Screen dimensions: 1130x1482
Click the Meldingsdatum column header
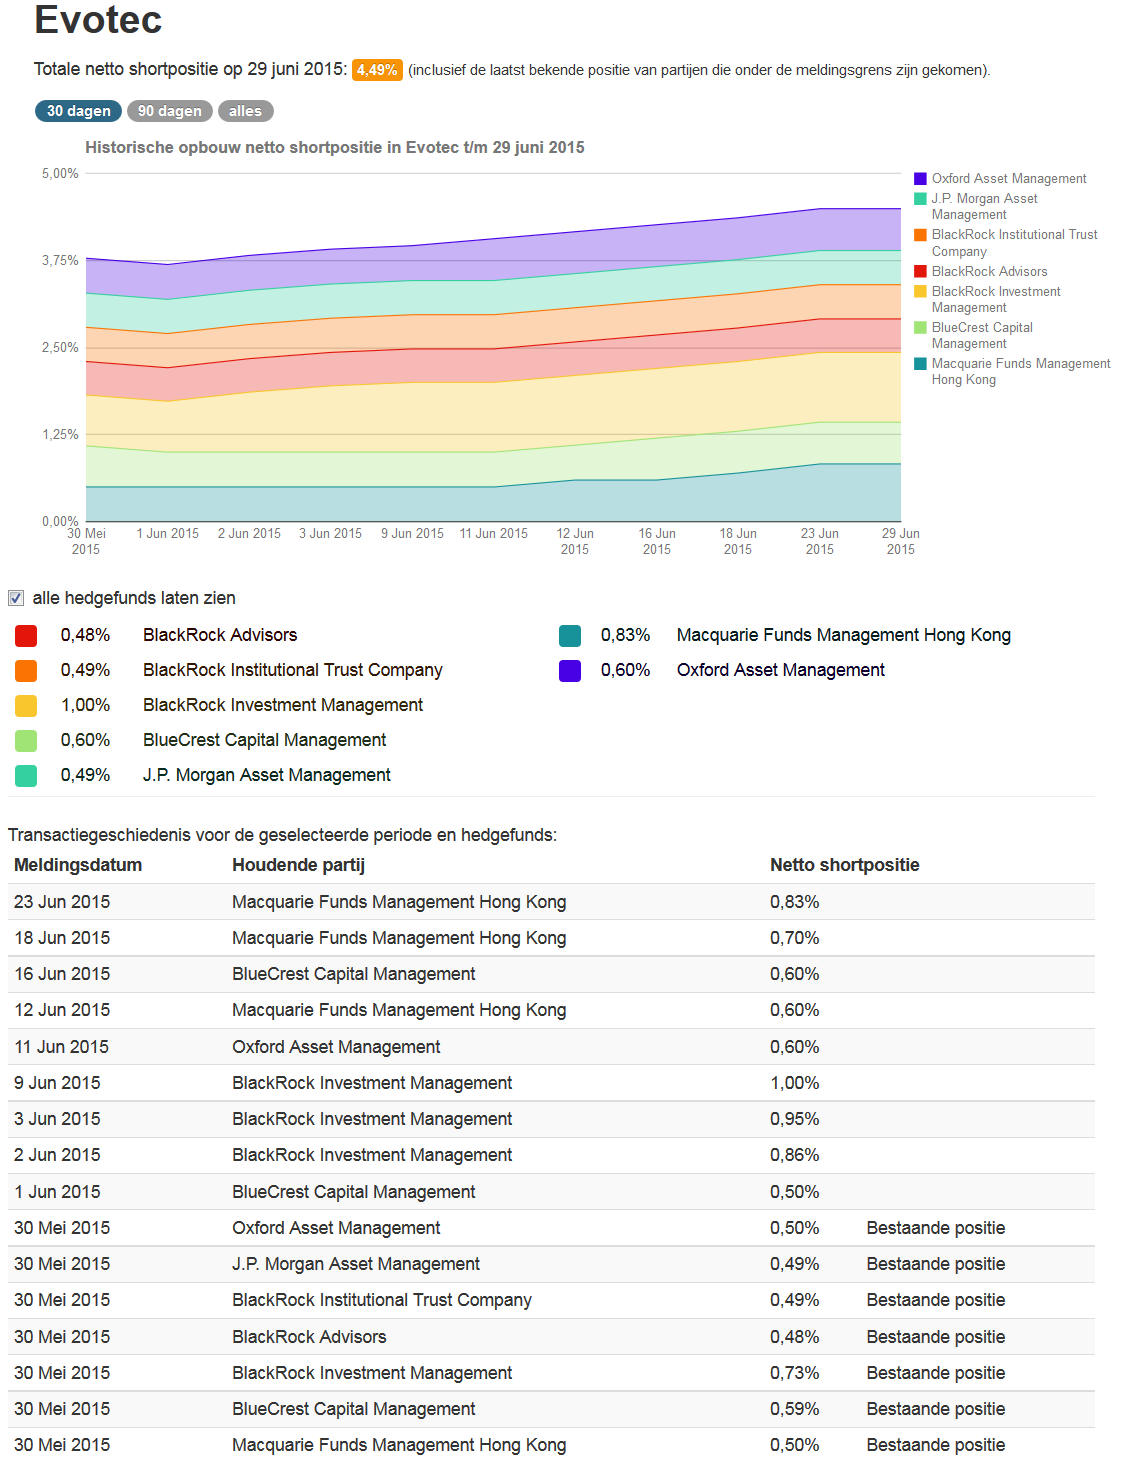coord(78,865)
